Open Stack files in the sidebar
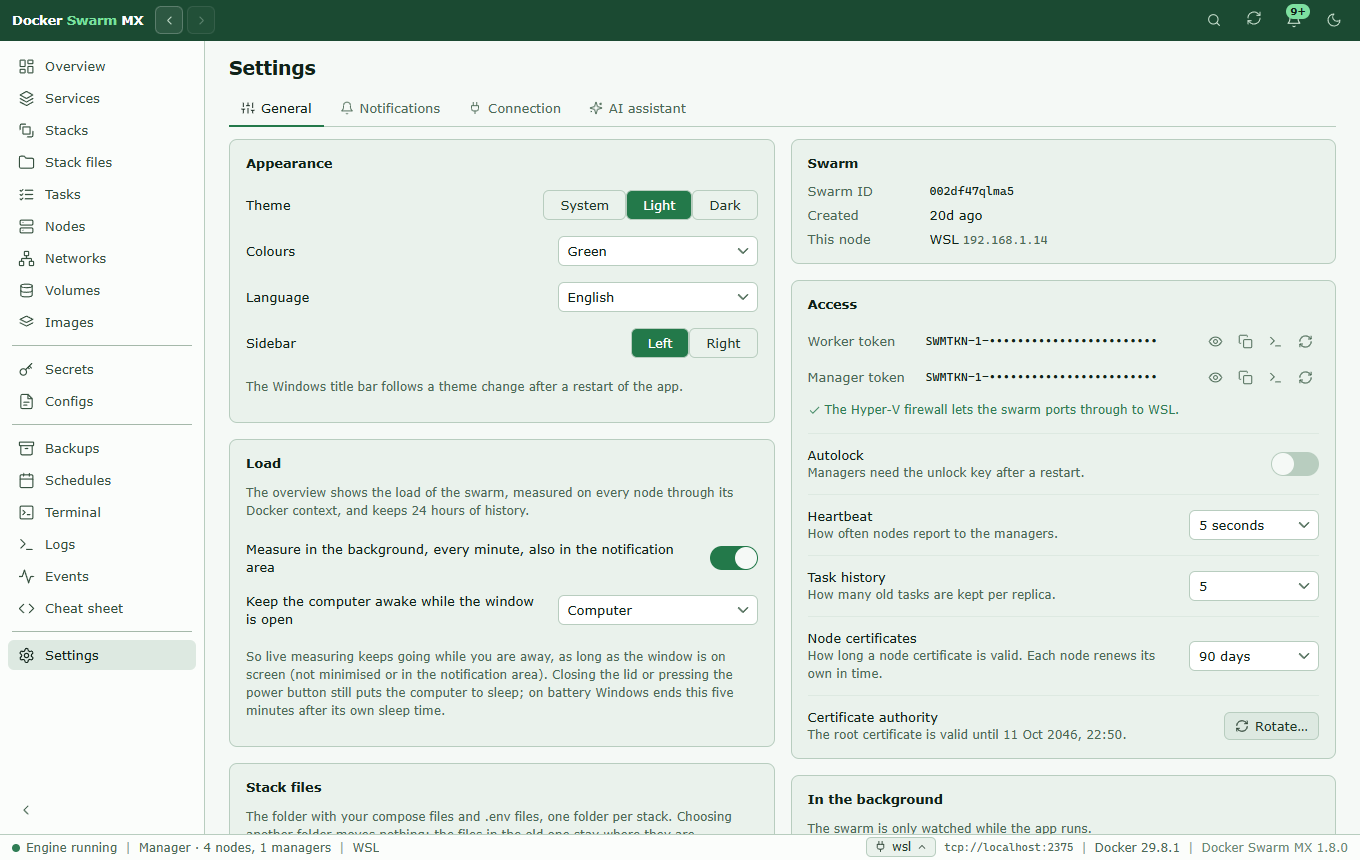1360x860 pixels. 102,163
